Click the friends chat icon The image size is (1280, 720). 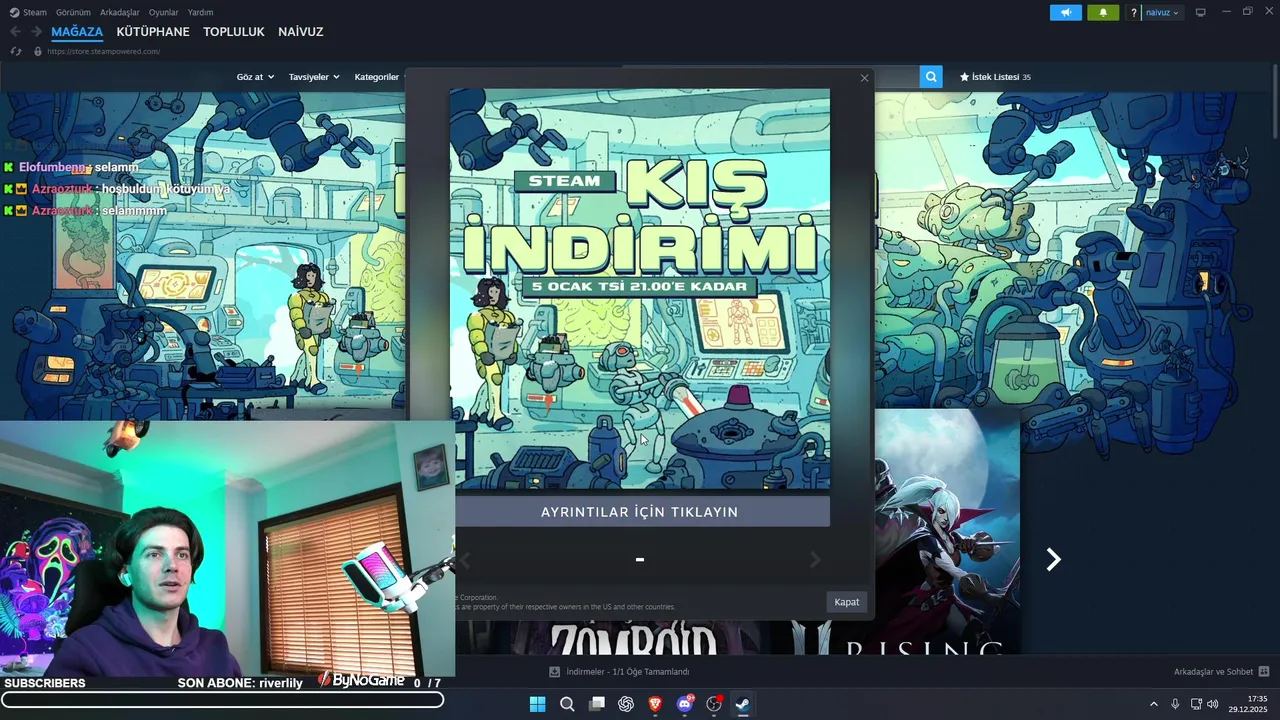1264,672
